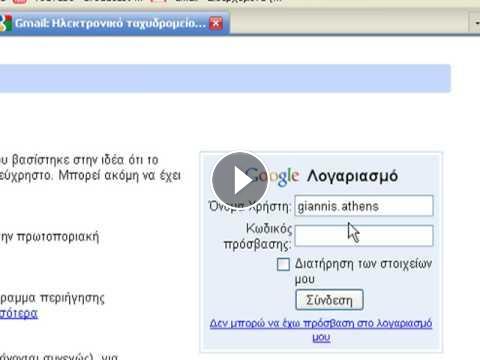Play the video with the center play button
The height and width of the screenshot is (360, 480).
click(240, 180)
